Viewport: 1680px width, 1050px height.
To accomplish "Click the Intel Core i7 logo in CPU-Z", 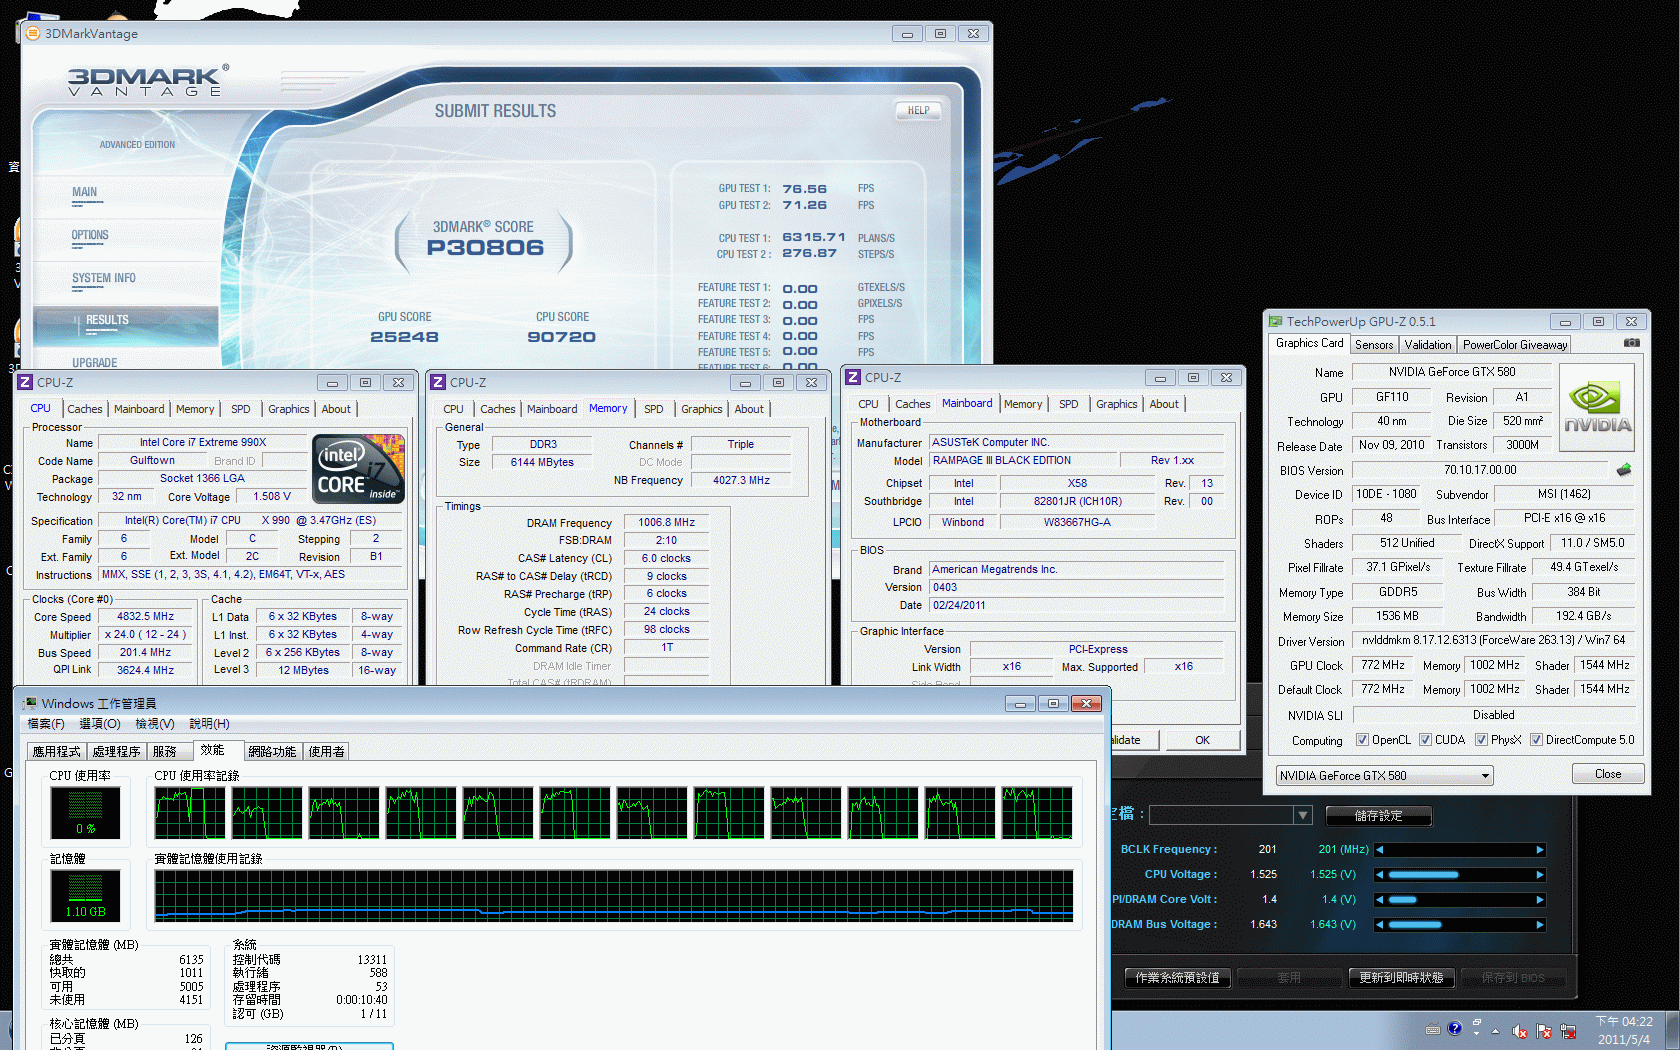I will (x=358, y=468).
